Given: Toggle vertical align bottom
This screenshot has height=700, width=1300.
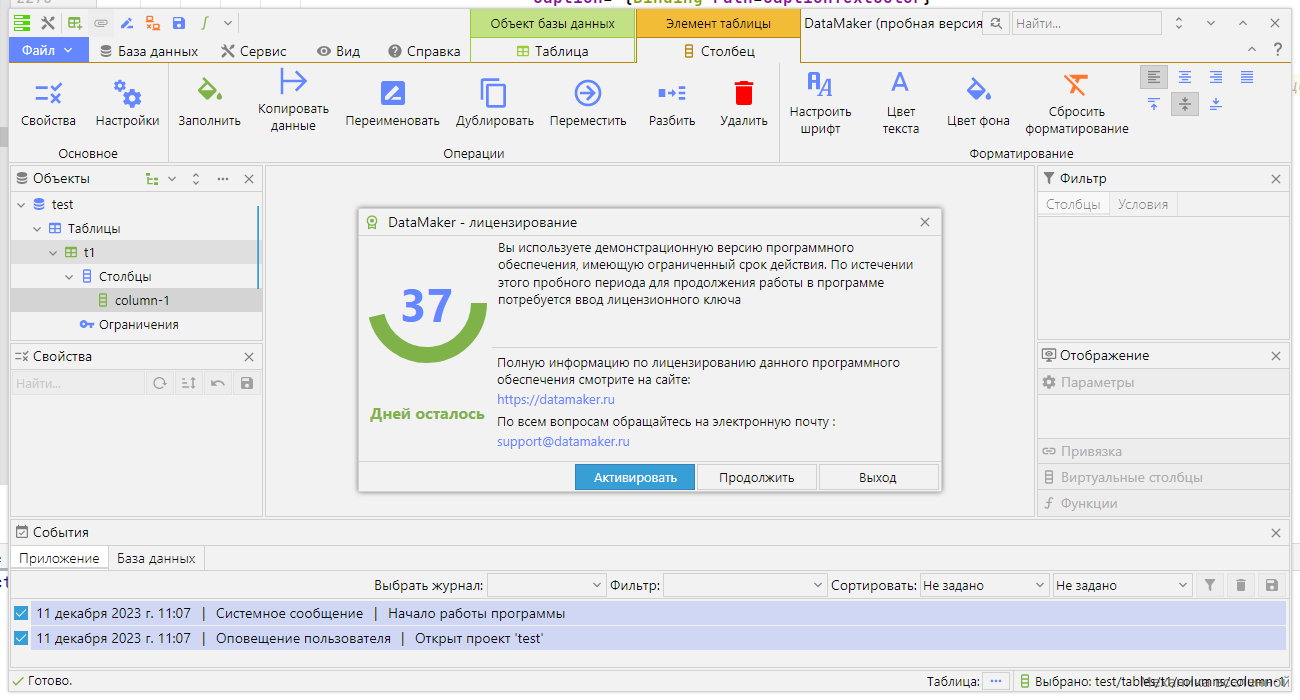Looking at the screenshot, I should [1216, 104].
